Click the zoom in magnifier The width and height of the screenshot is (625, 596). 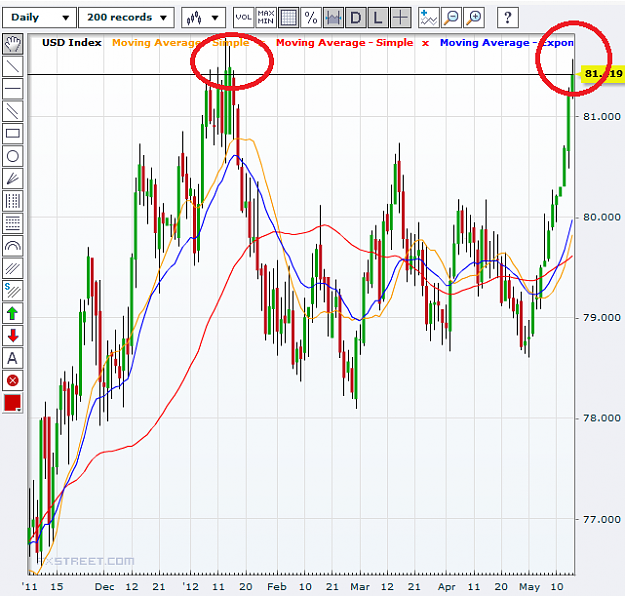(x=474, y=18)
